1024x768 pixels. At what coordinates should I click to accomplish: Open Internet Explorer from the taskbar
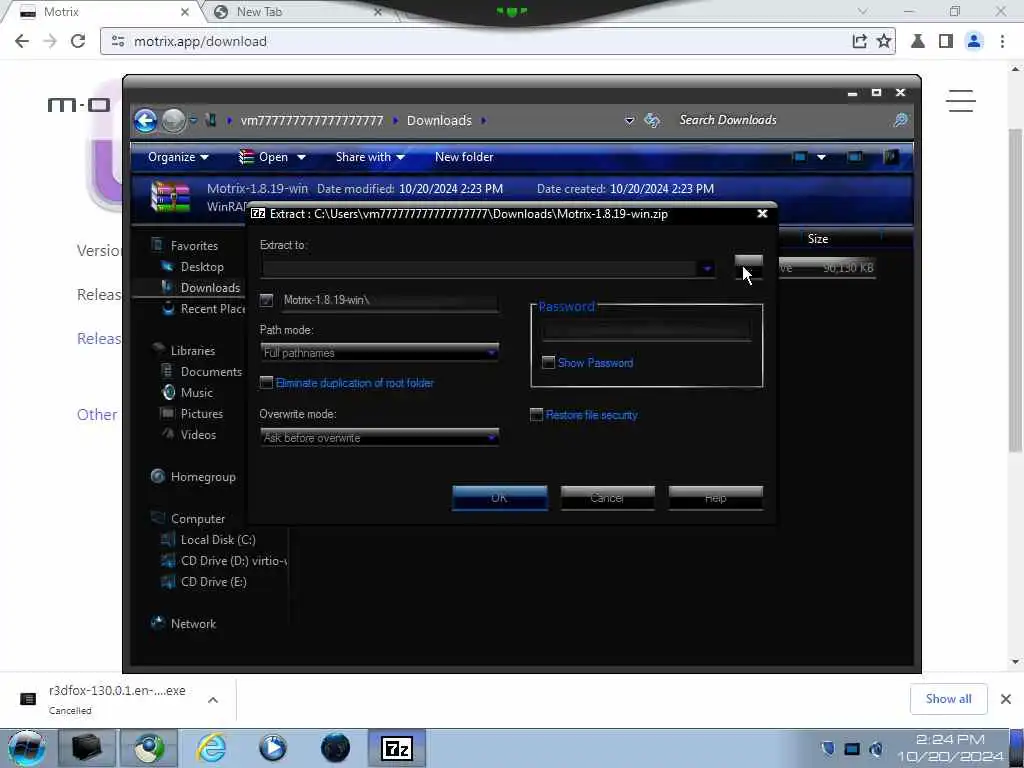click(212, 748)
